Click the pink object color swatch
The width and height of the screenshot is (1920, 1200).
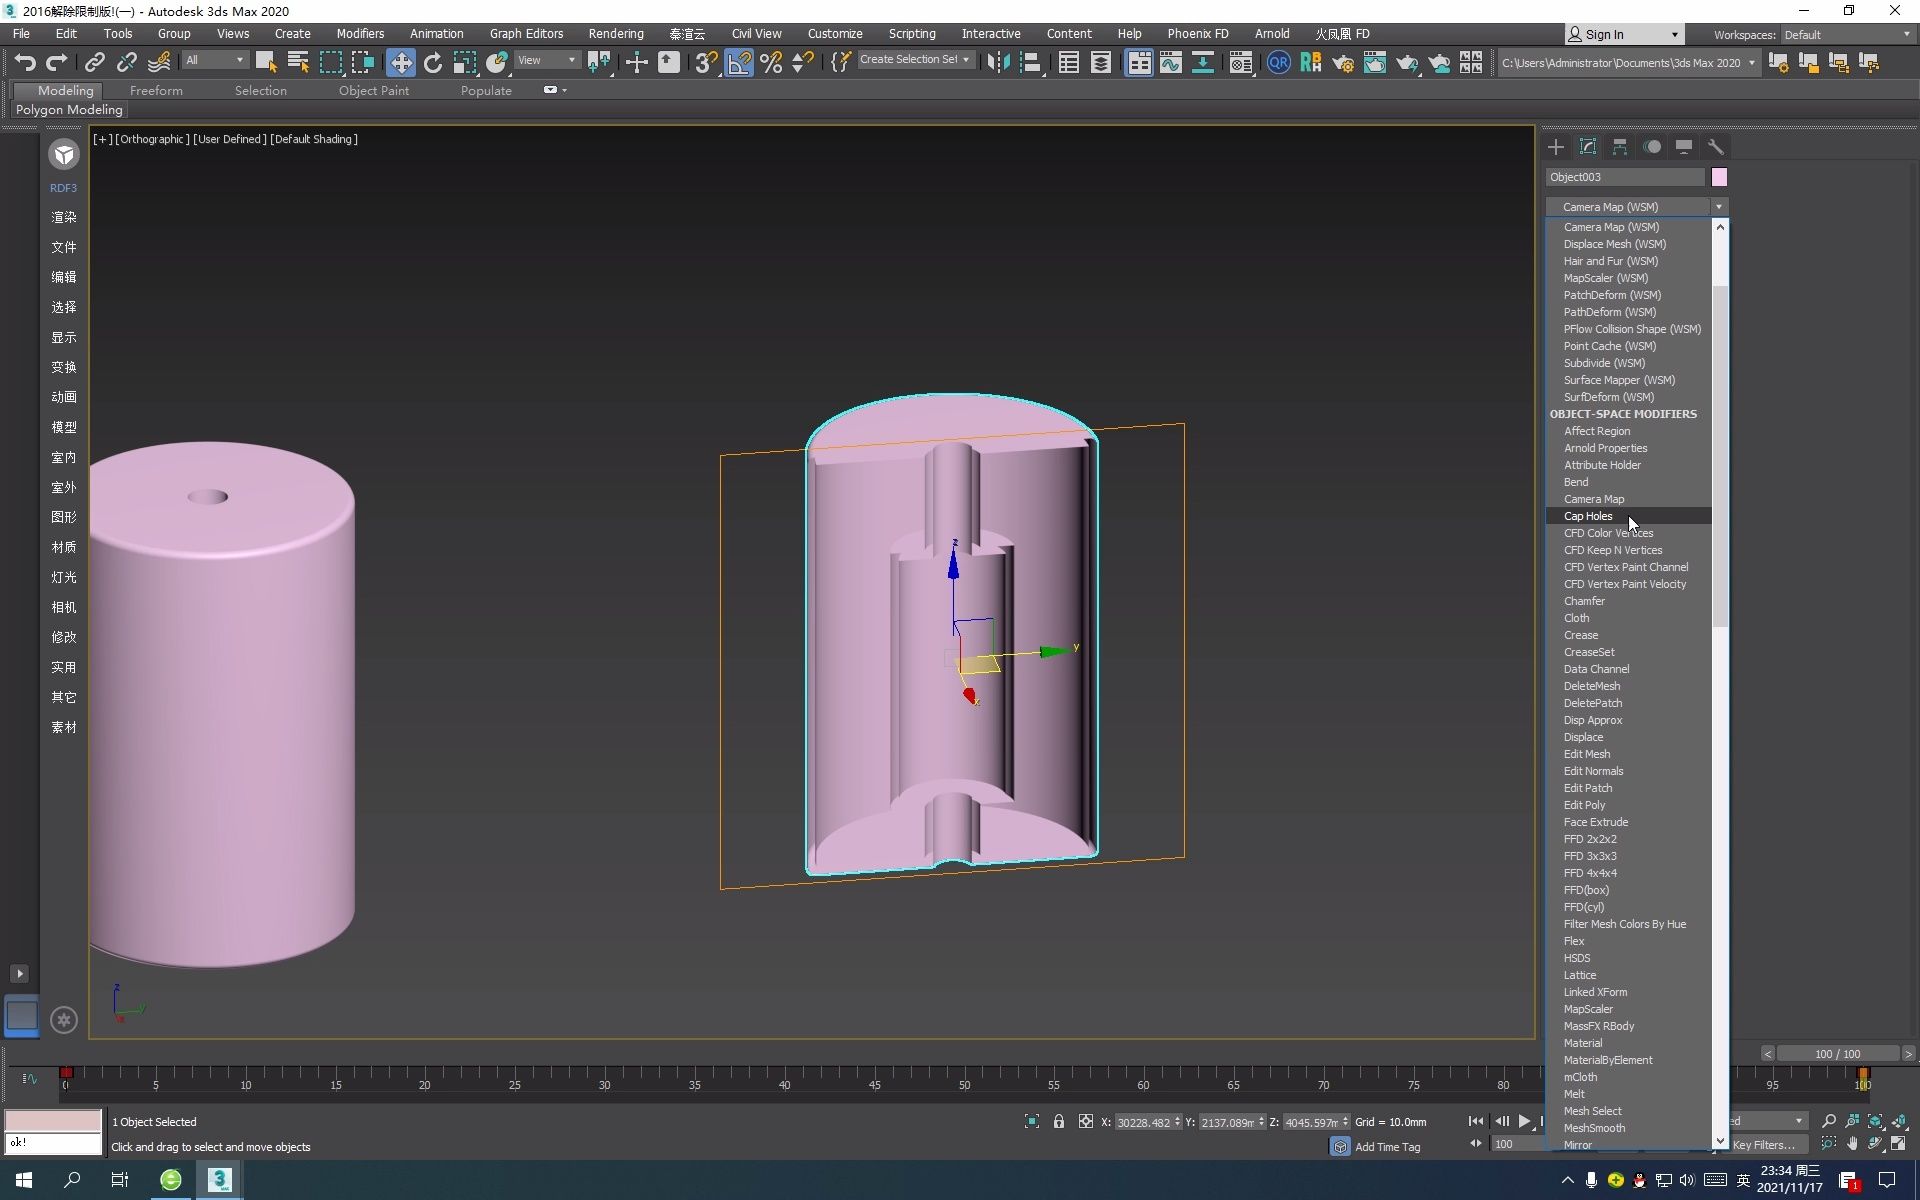pyautogui.click(x=1719, y=177)
